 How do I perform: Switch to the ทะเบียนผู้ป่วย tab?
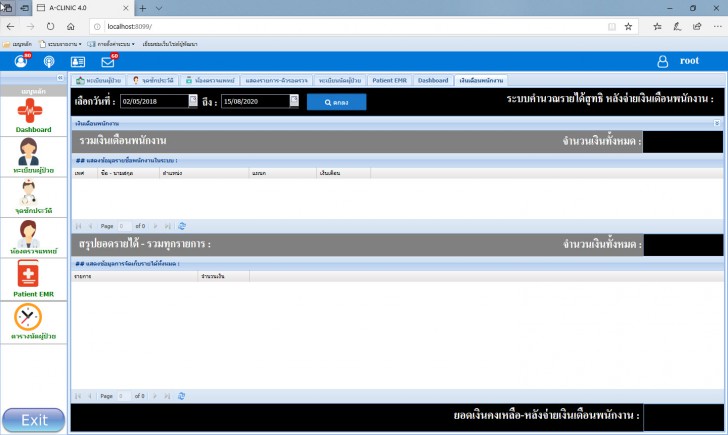point(98,80)
